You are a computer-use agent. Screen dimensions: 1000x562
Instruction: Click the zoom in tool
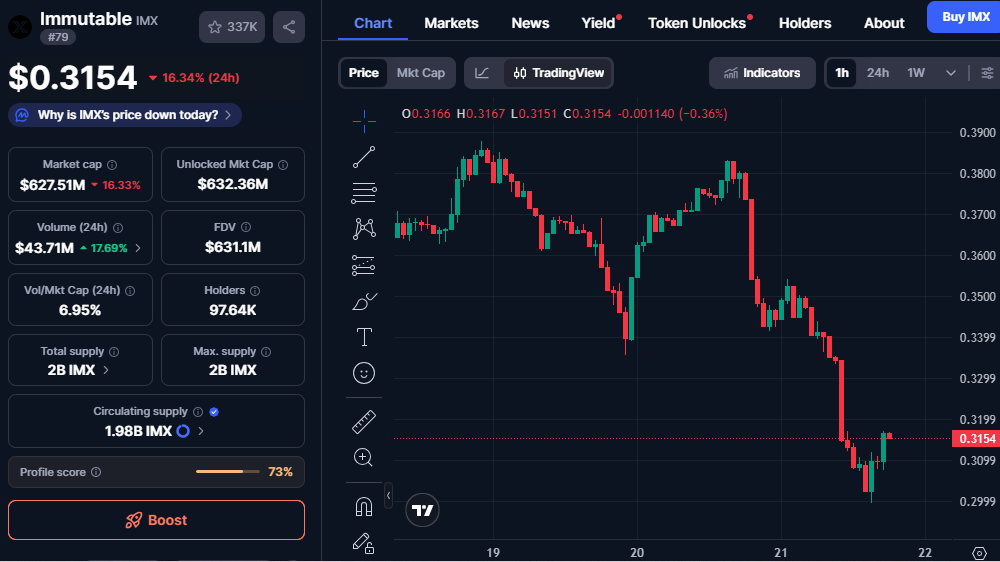coord(364,458)
